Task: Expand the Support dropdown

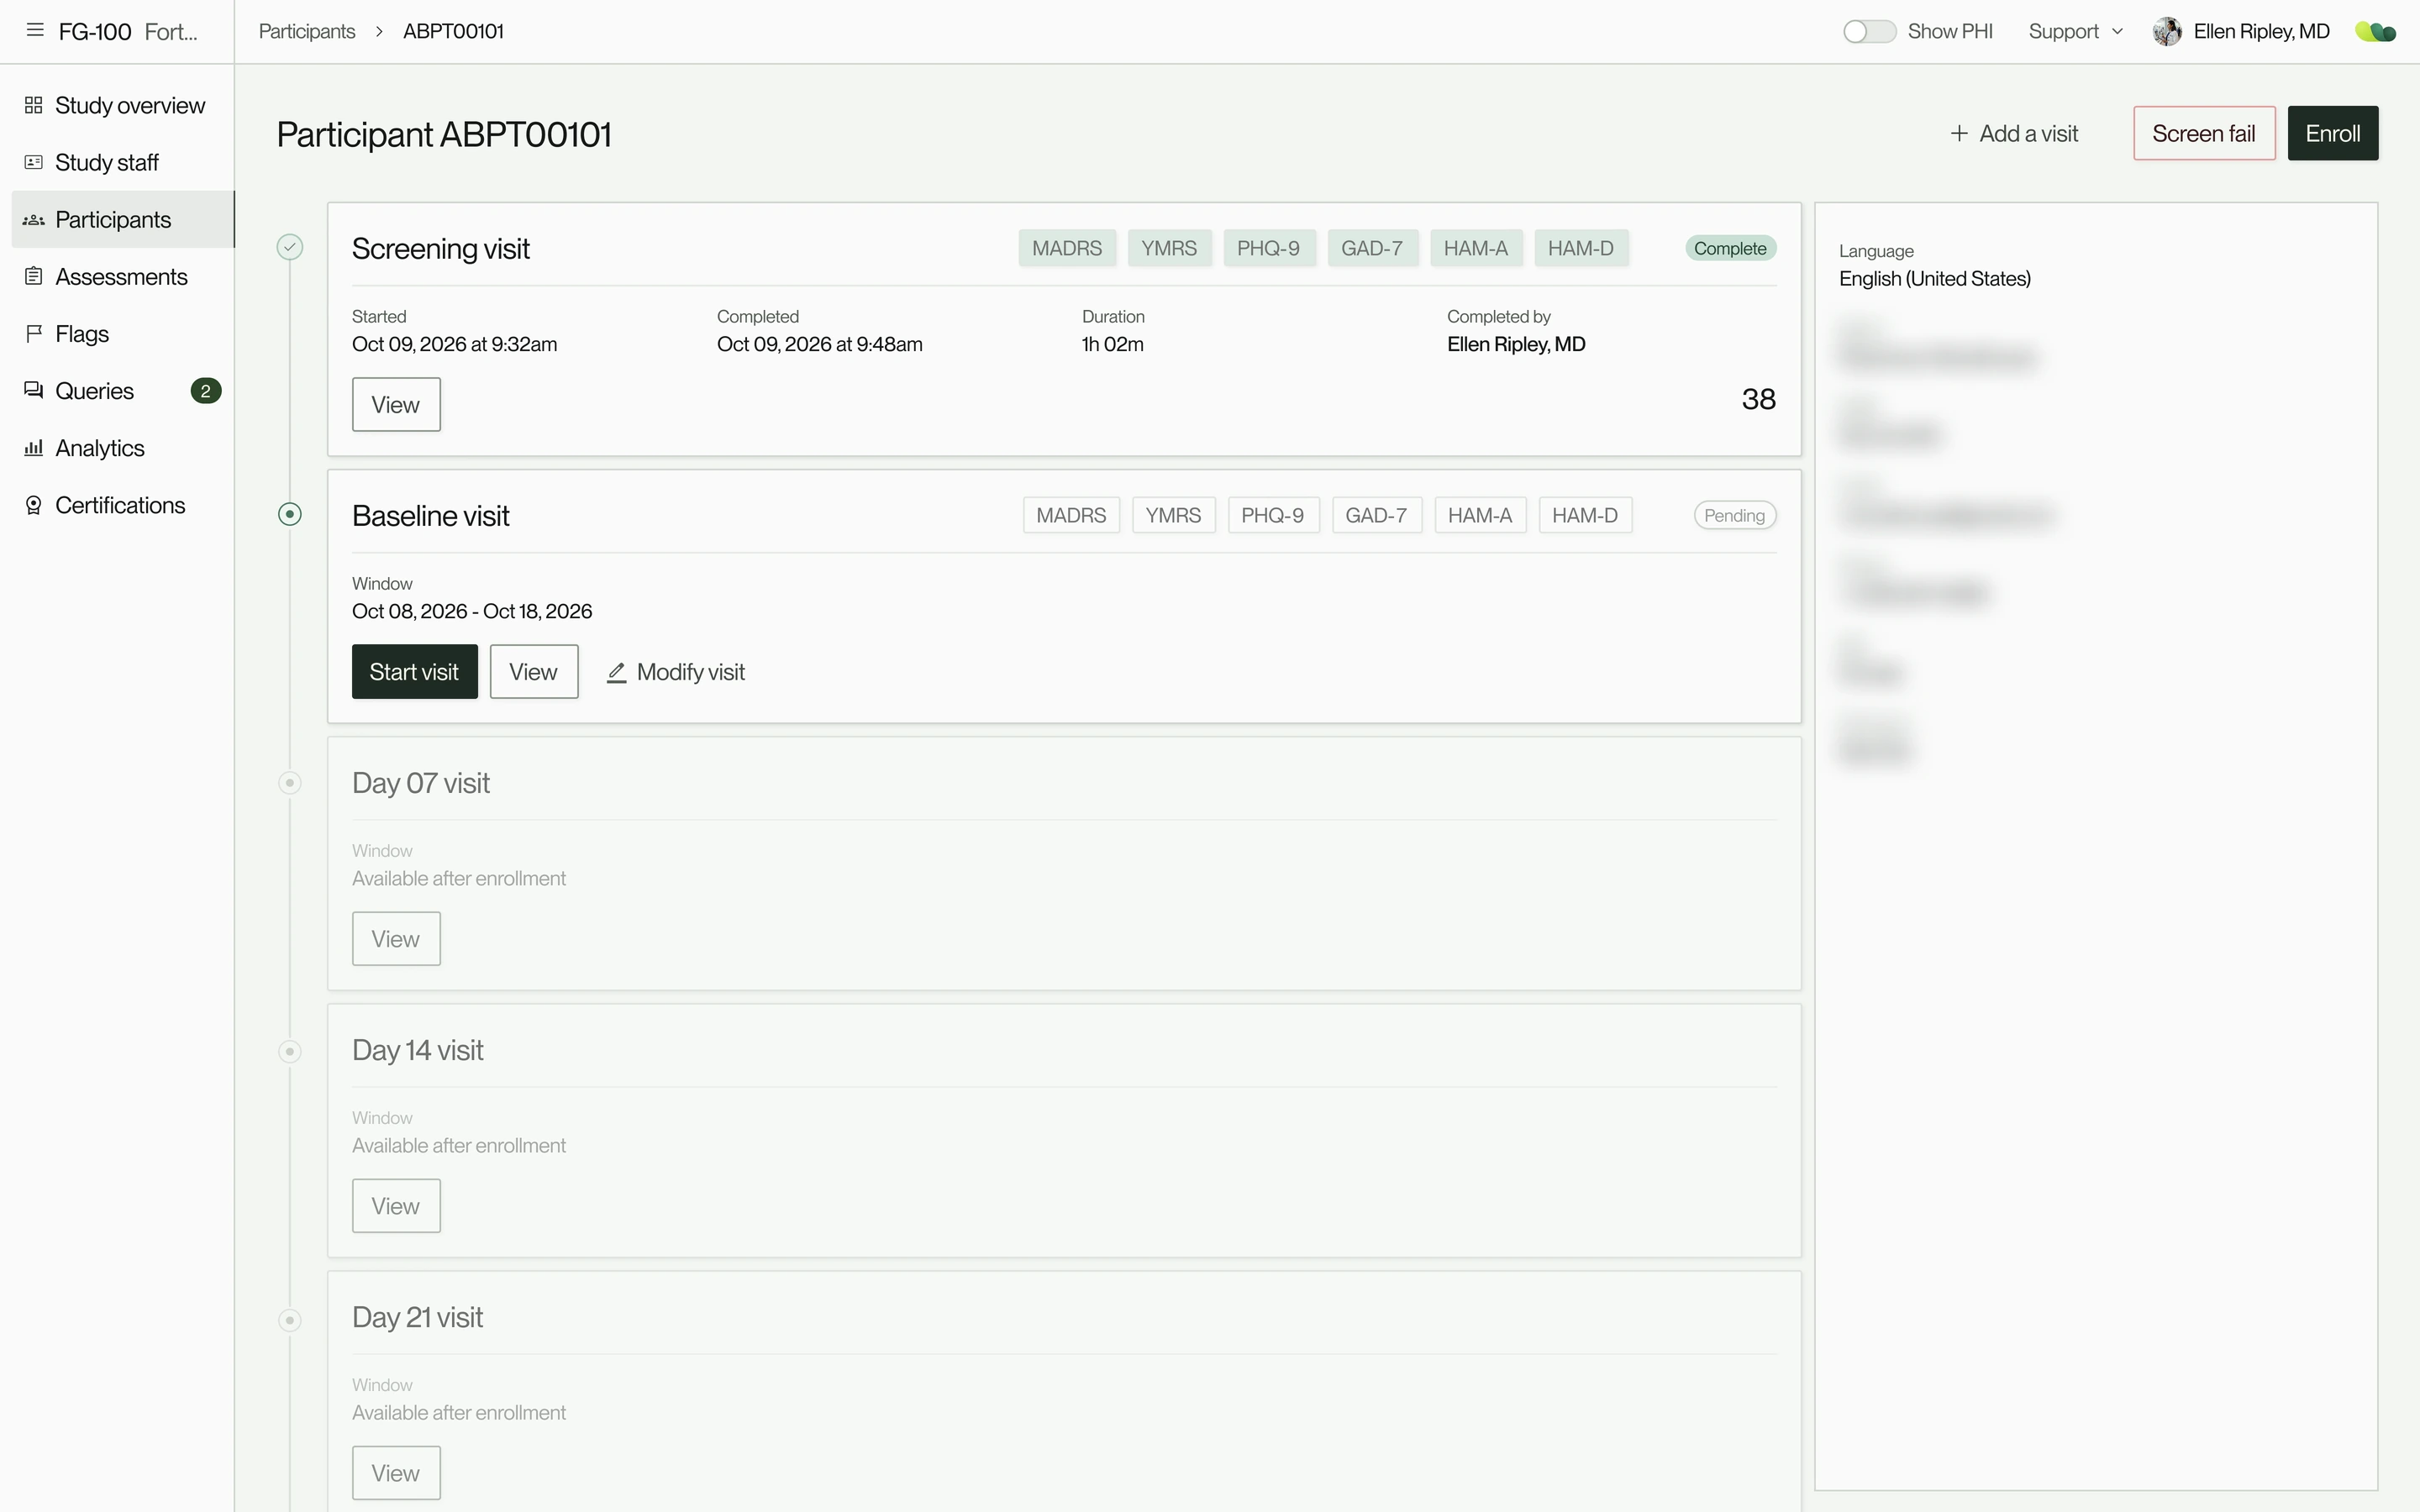Action: coord(2075,31)
